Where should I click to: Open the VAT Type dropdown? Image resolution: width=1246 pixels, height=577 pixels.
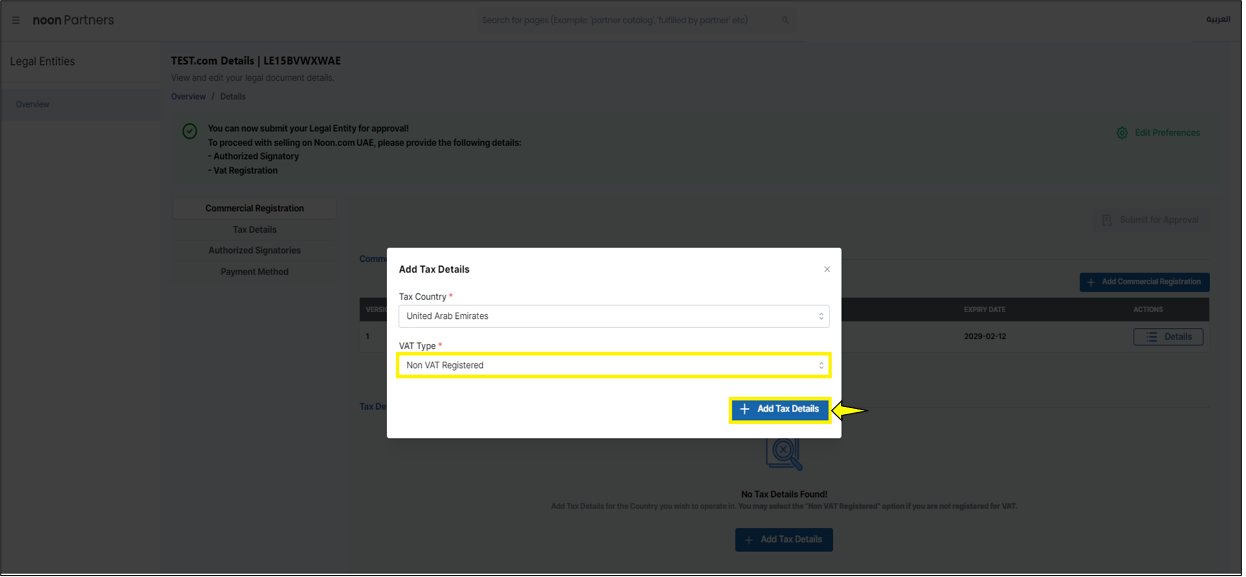tap(613, 365)
